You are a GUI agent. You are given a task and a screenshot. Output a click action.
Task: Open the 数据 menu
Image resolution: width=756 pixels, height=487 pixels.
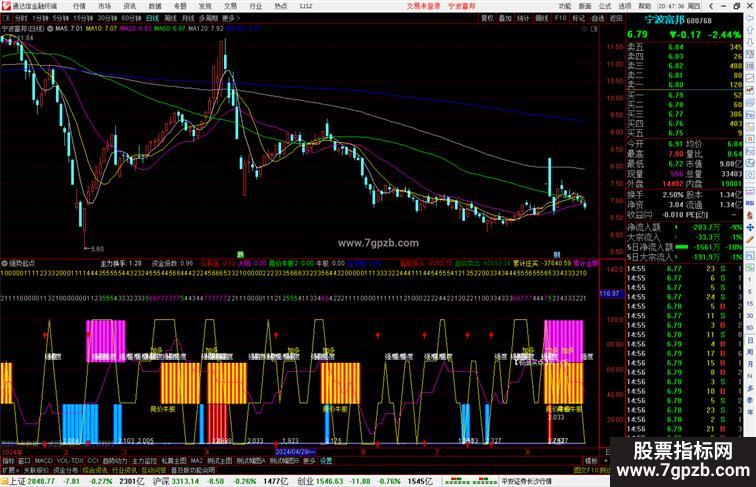click(x=155, y=6)
